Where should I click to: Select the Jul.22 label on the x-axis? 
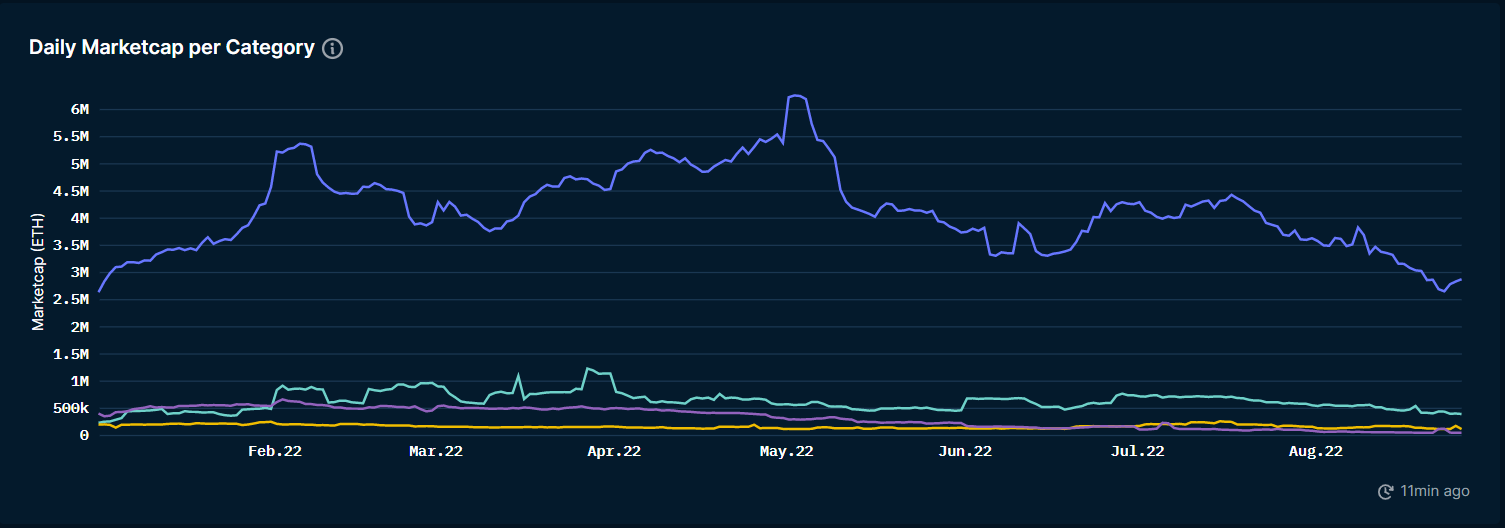point(1137,452)
